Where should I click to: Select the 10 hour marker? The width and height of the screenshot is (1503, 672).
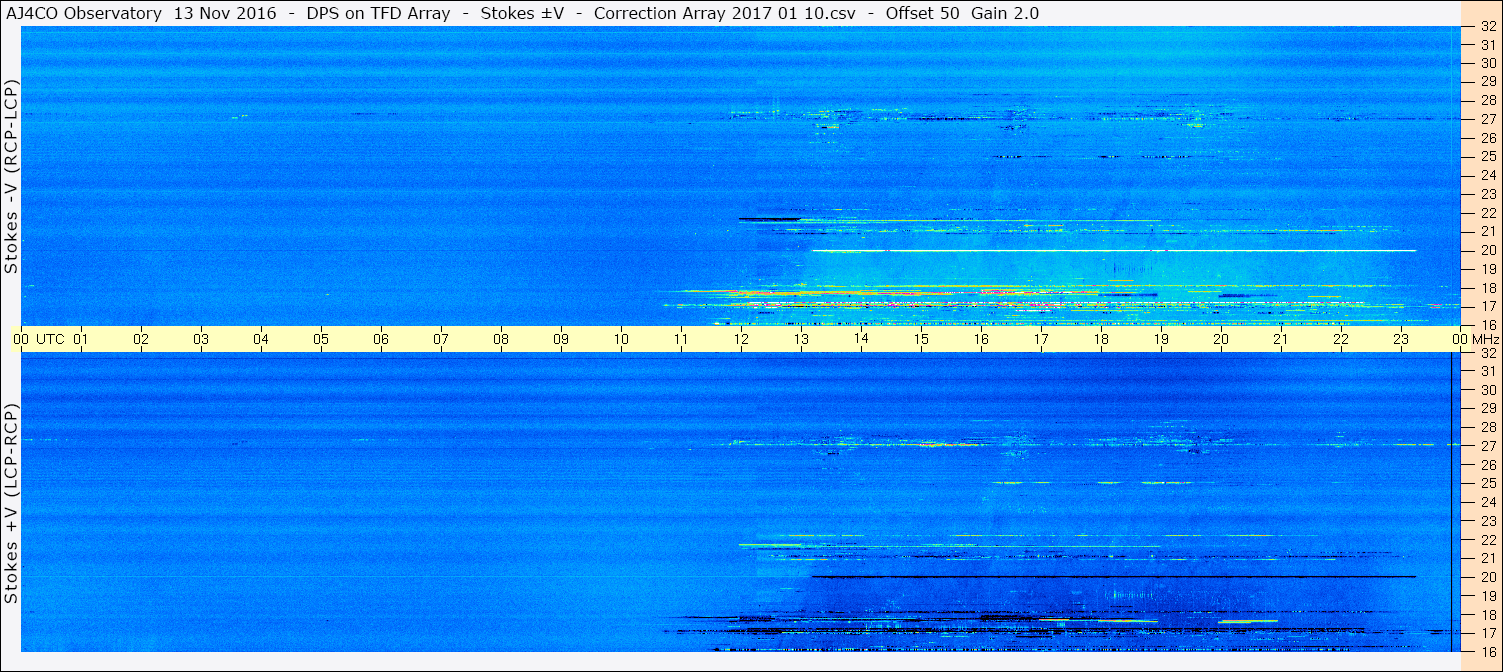pos(621,340)
